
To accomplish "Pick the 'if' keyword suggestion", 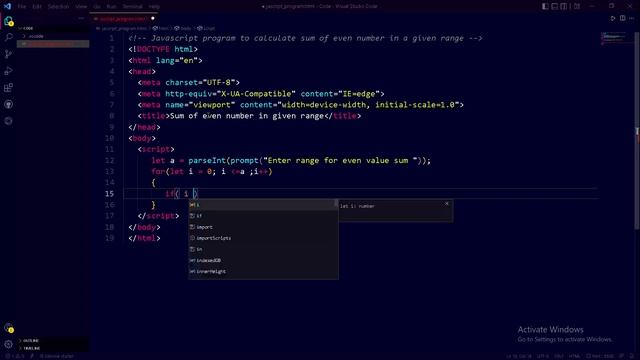I will (263, 216).
